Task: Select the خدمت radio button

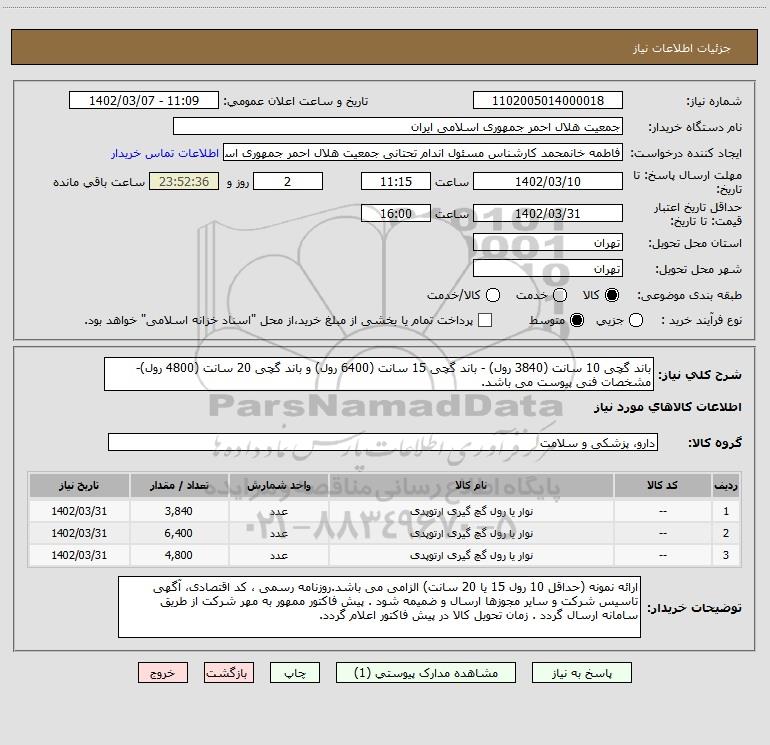Action: tap(560, 295)
